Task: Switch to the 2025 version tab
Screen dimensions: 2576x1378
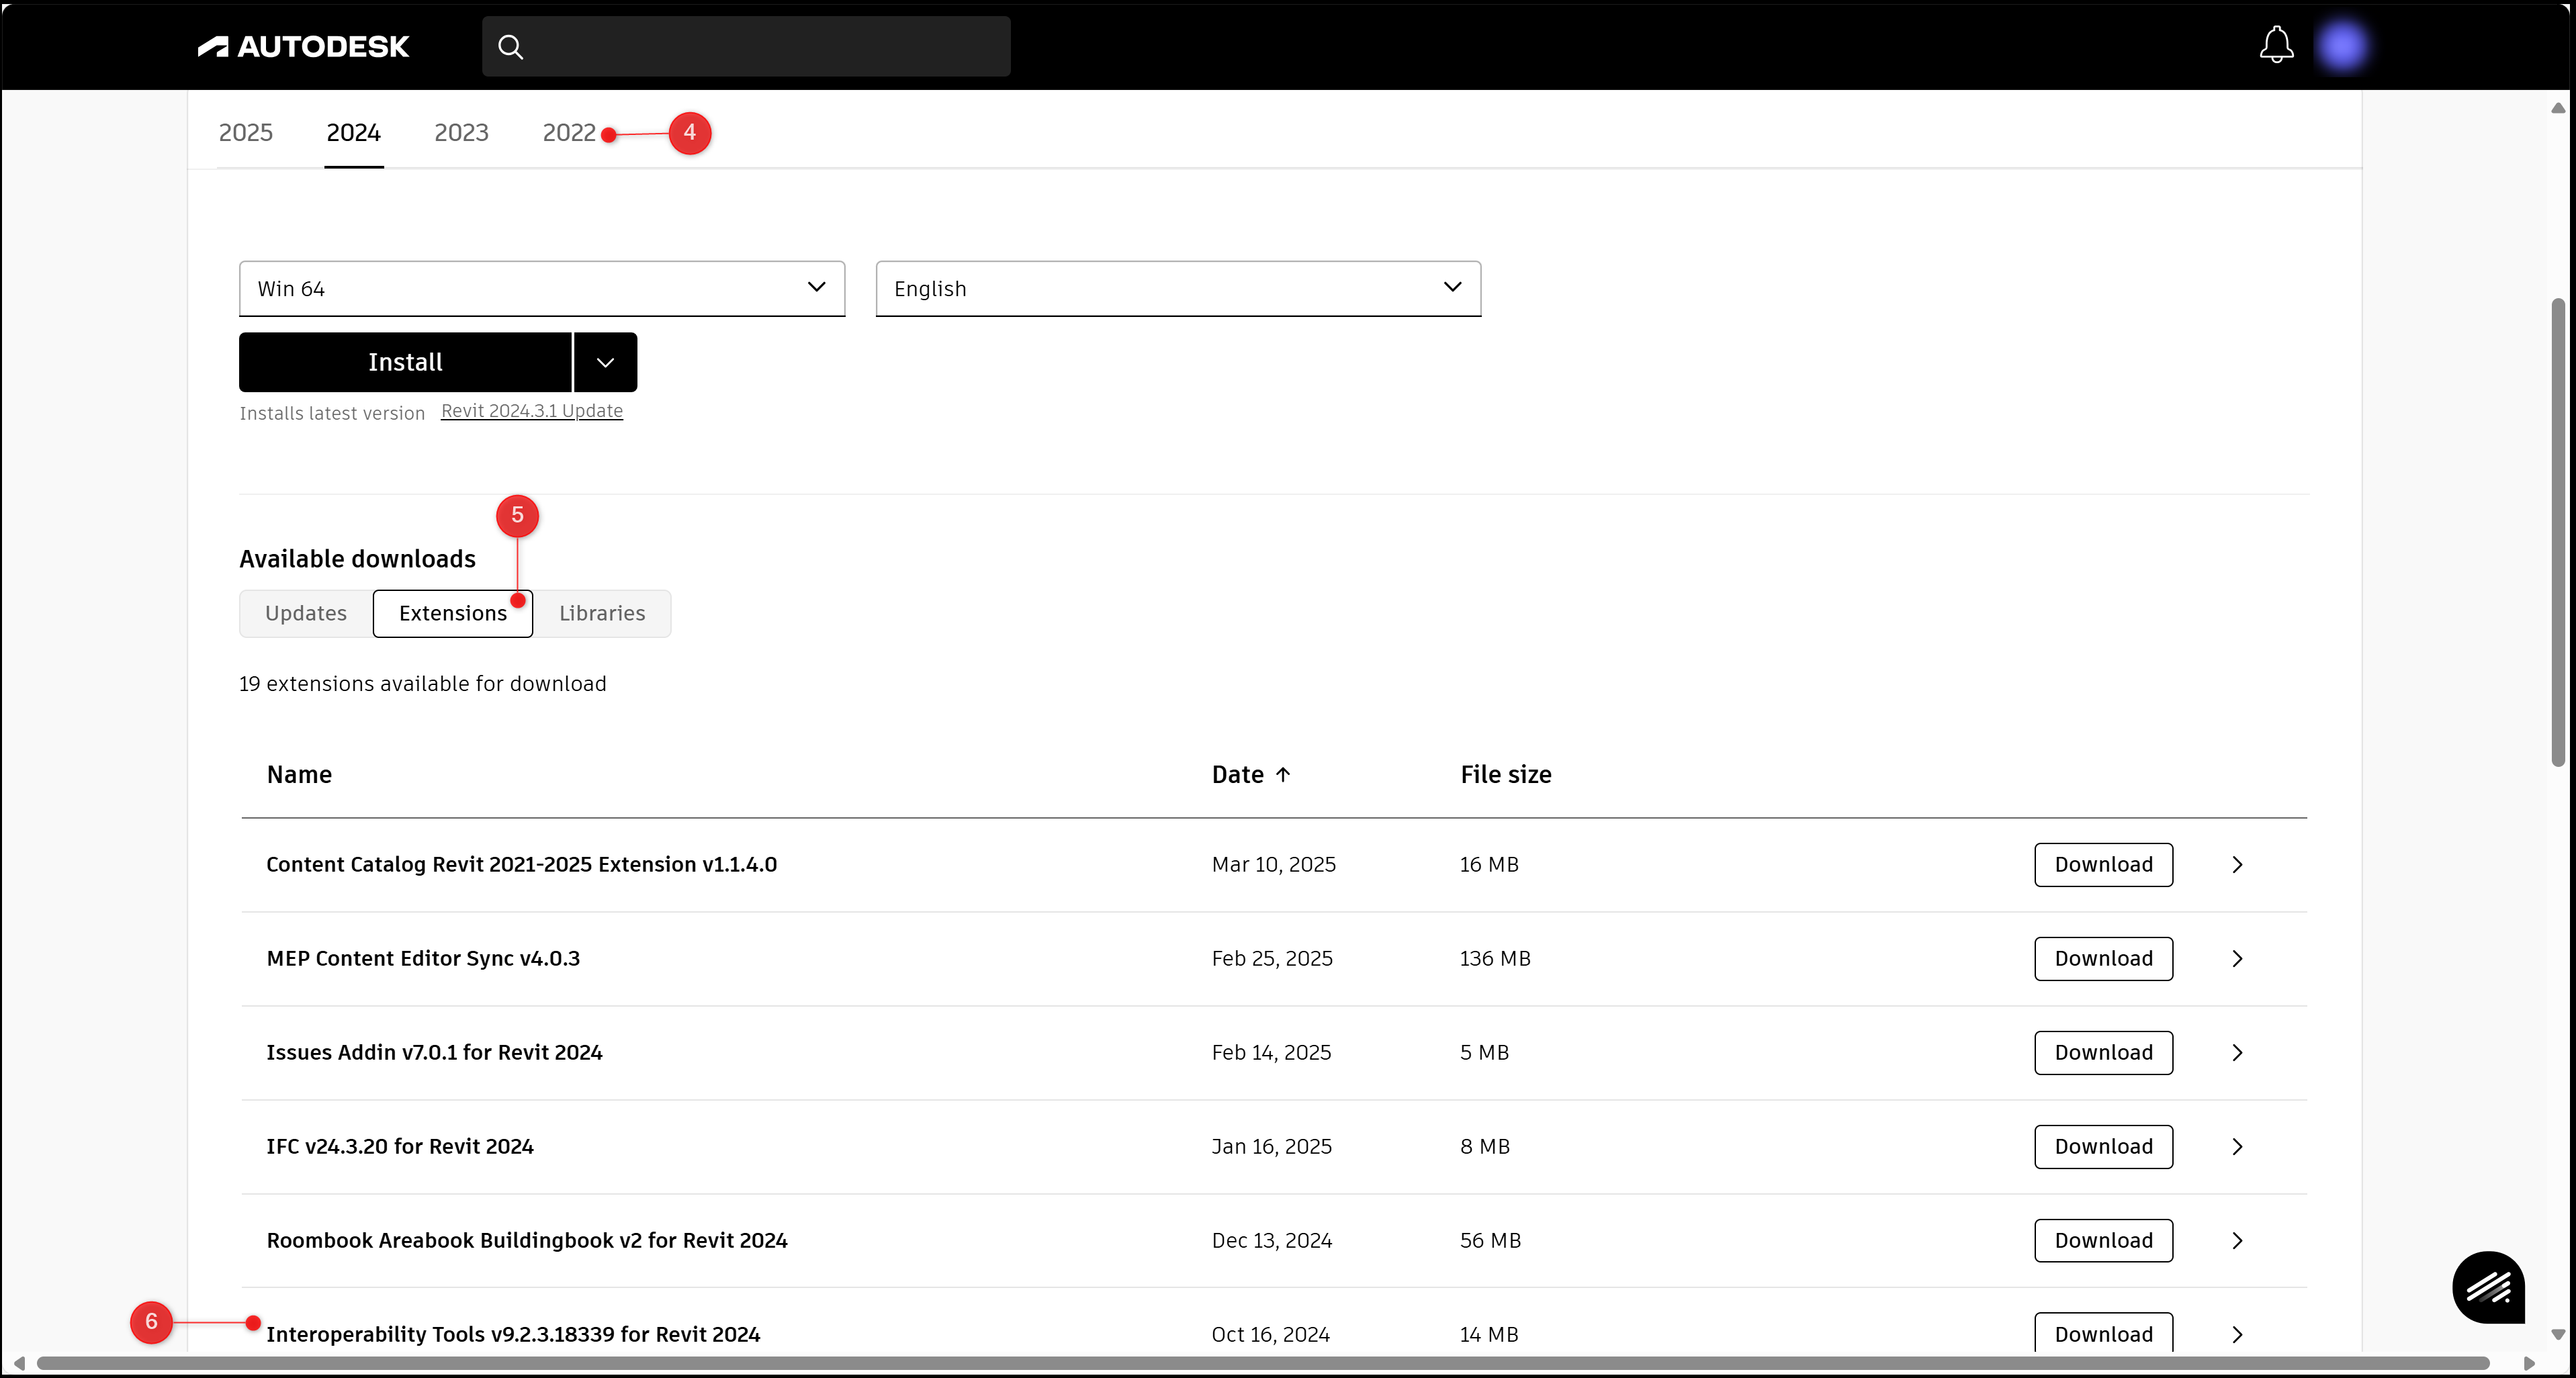Action: coord(245,132)
